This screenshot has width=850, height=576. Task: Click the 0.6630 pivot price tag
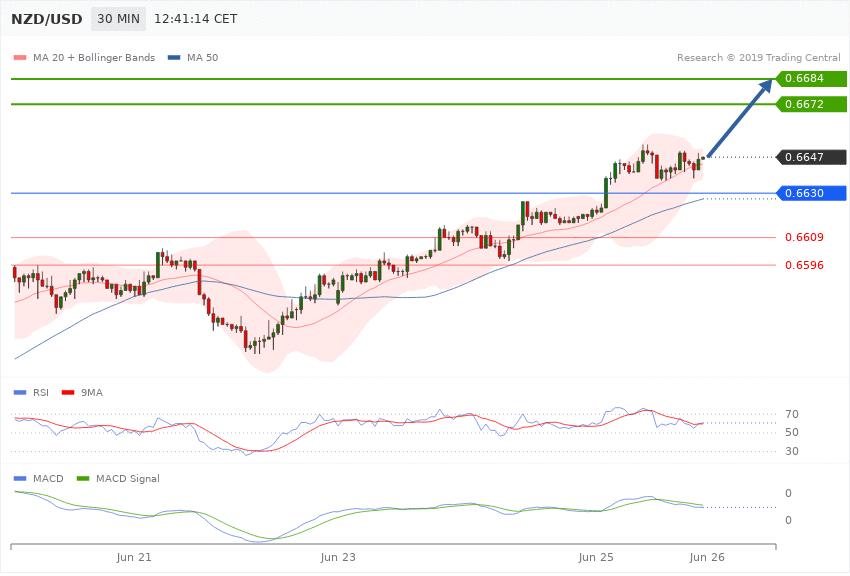[x=812, y=193]
